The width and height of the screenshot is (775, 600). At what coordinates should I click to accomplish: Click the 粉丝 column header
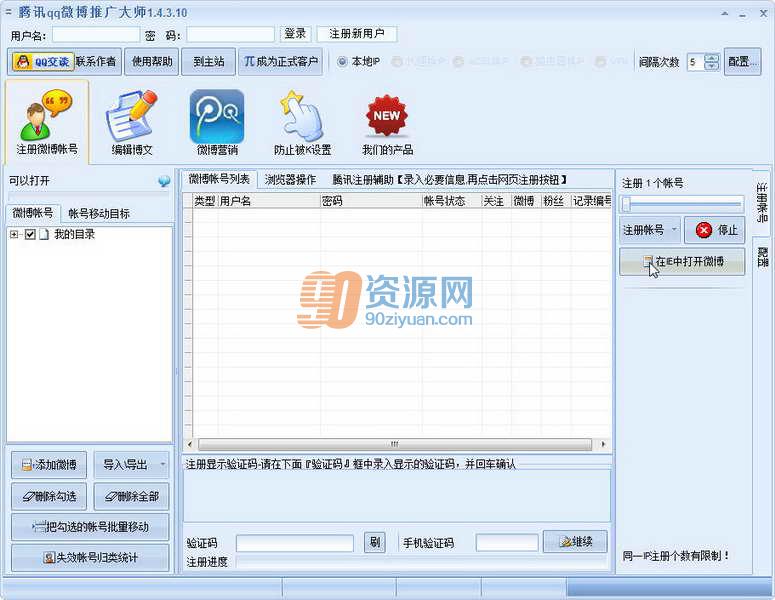(556, 201)
